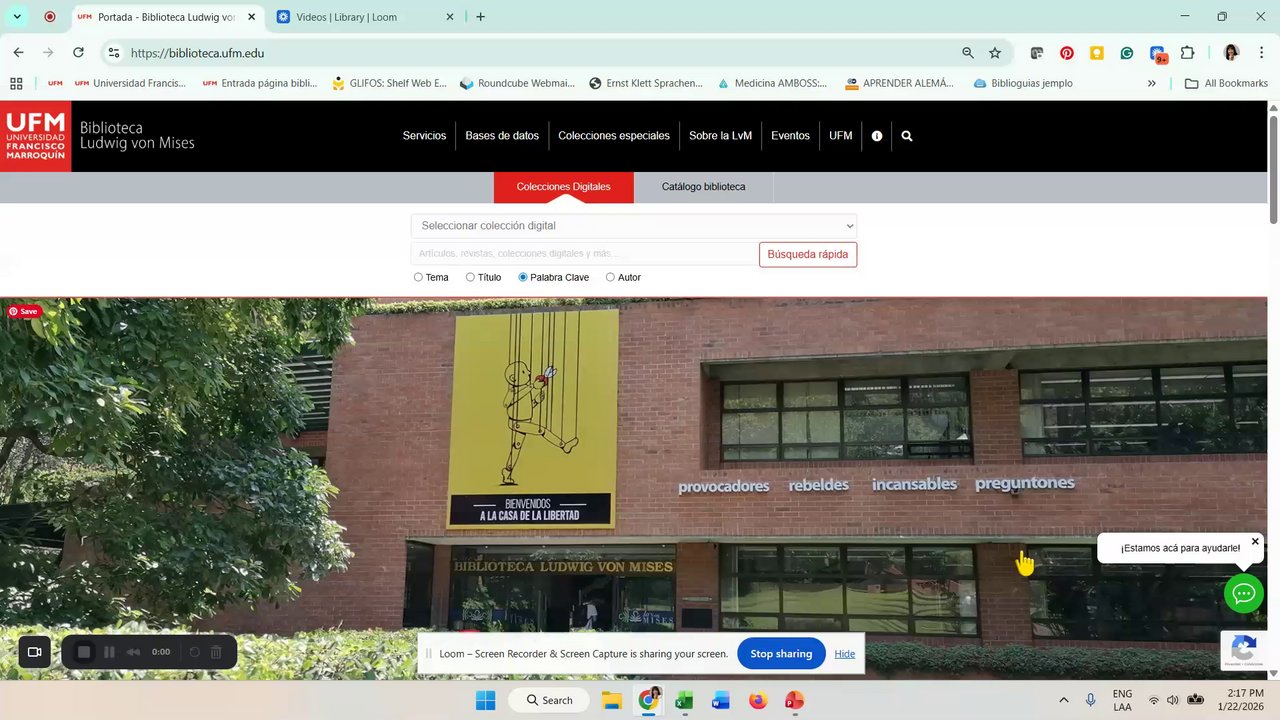Open Firefox from taskbar
Image resolution: width=1280 pixels, height=720 pixels.
coord(758,700)
